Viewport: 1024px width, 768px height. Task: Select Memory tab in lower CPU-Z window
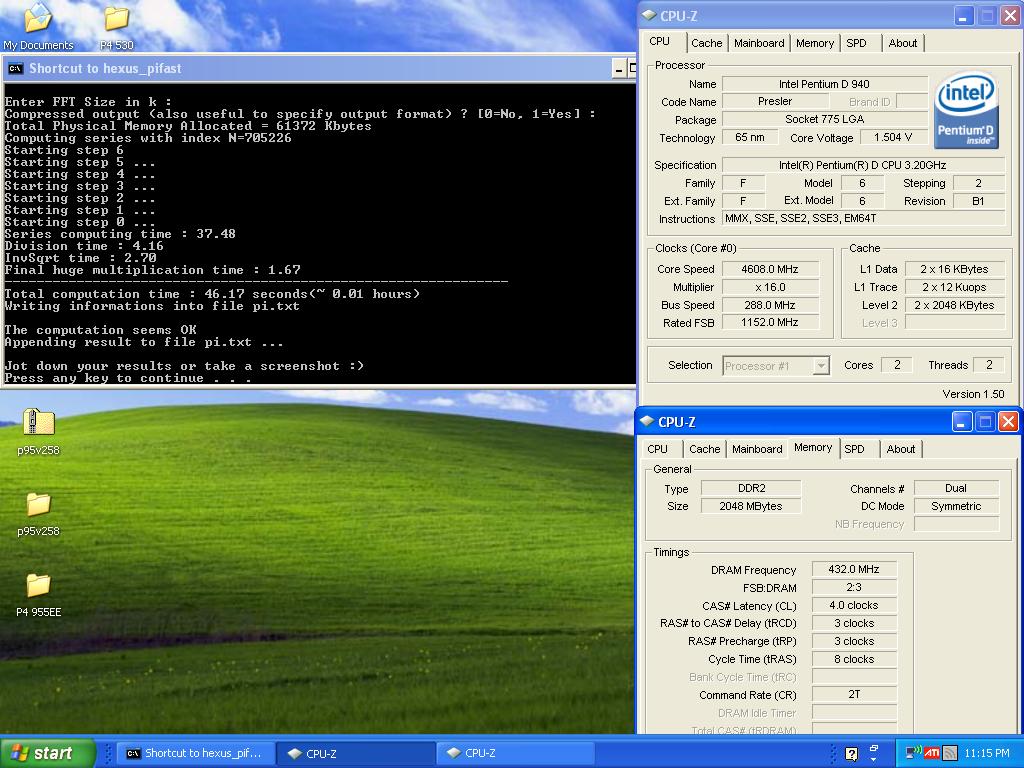(813, 447)
